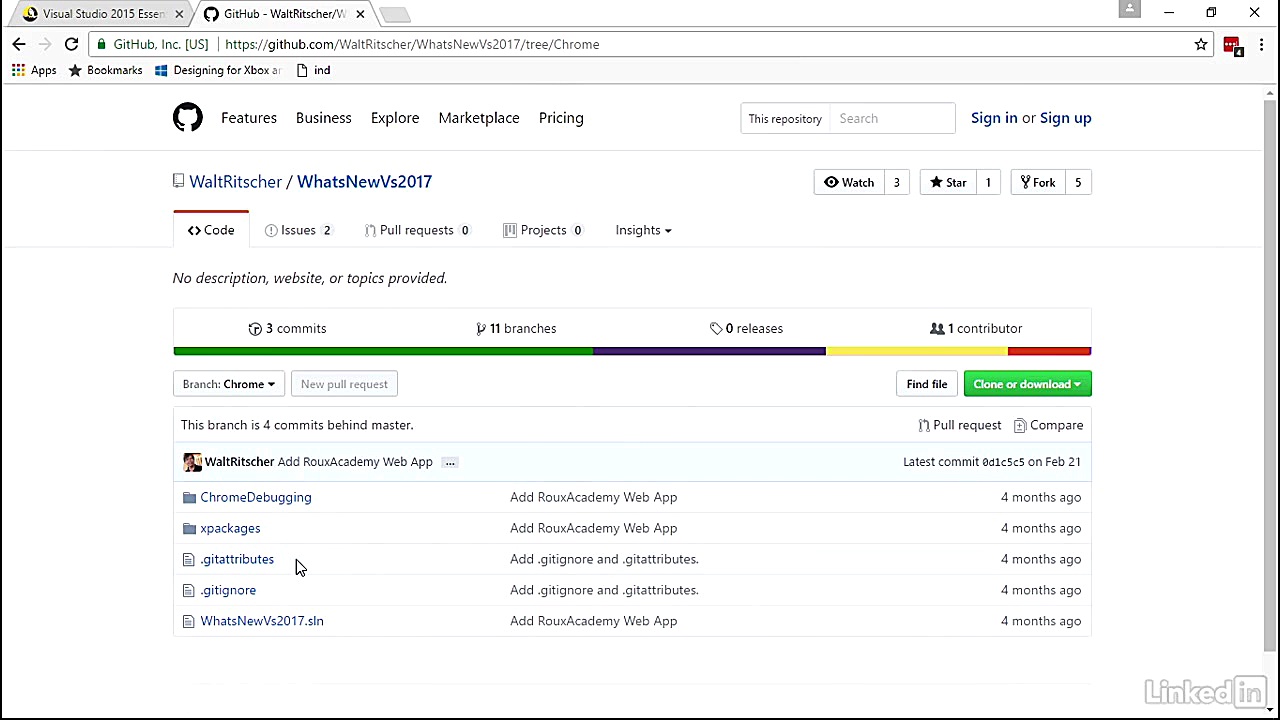Open the Apps grid shortcut
The height and width of the screenshot is (720, 1280).
pyautogui.click(x=34, y=70)
